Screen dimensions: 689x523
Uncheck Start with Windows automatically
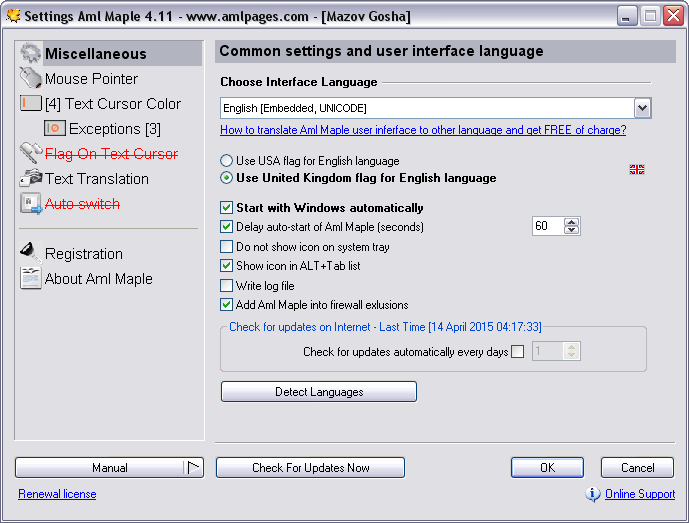[x=226, y=207]
